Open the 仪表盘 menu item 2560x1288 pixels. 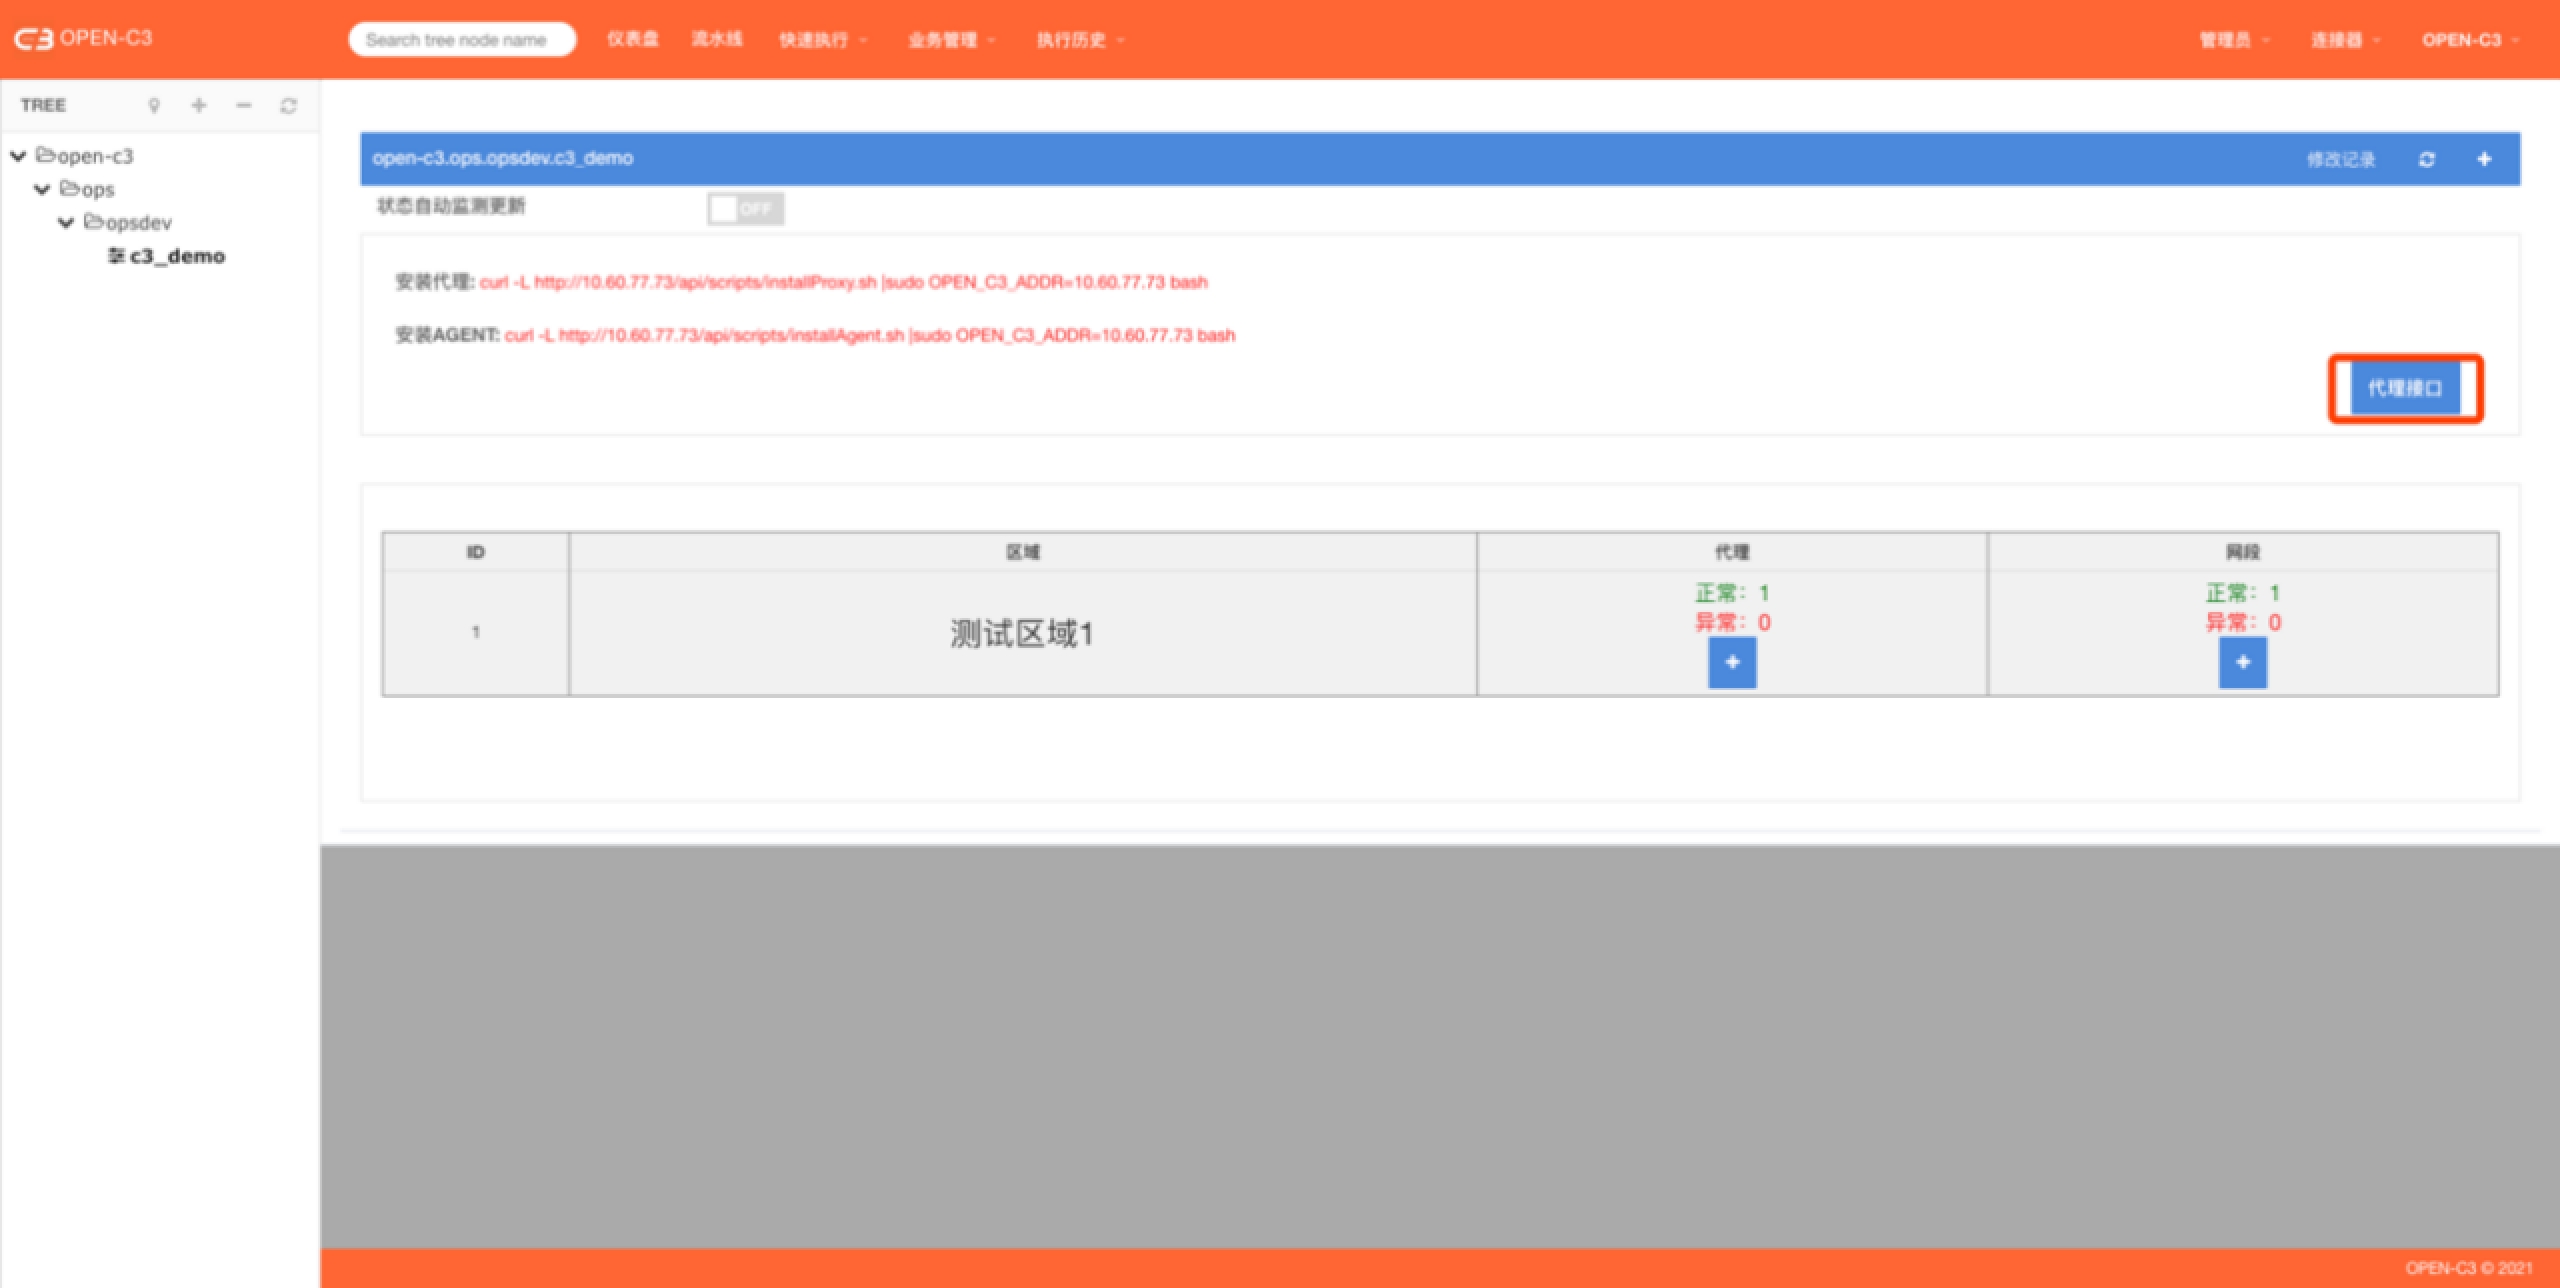click(633, 39)
